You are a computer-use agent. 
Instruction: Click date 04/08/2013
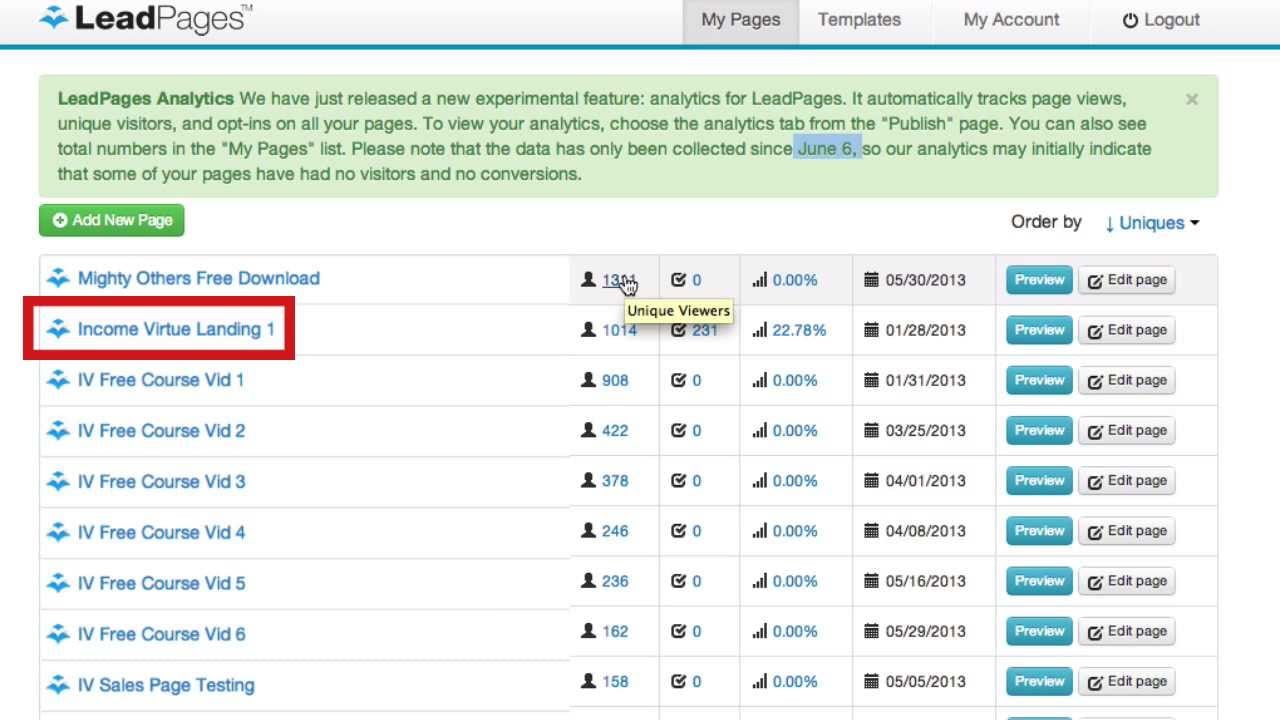[x=925, y=531]
